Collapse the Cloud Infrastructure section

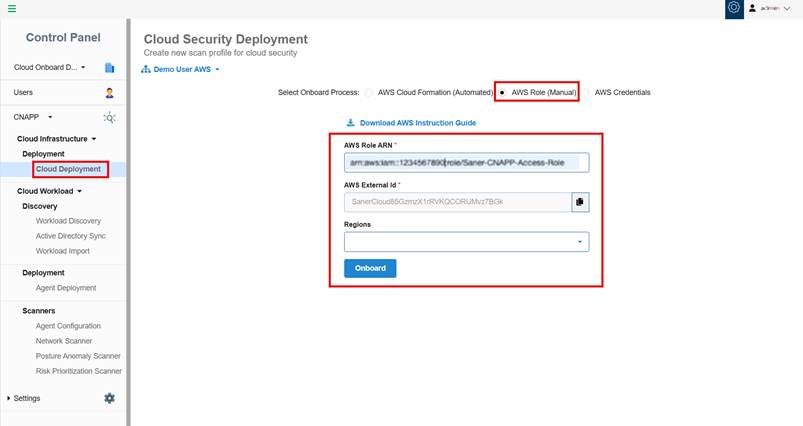coord(56,139)
